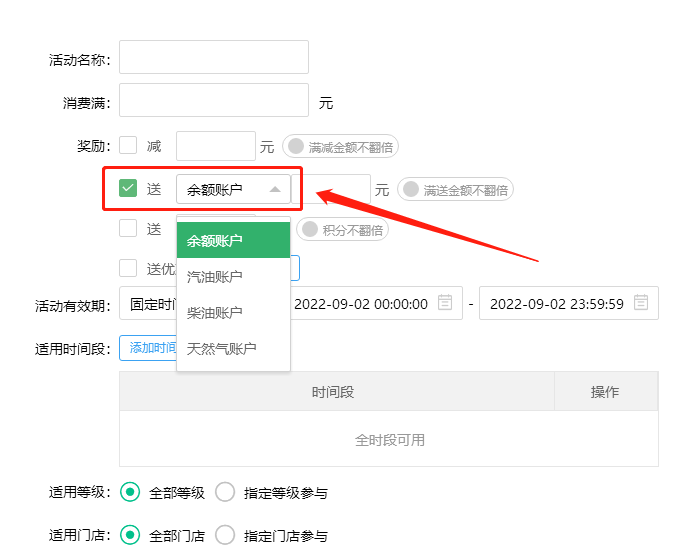699x554 pixels.
Task: Click the 消费满 amount input field
Action: click(x=213, y=100)
